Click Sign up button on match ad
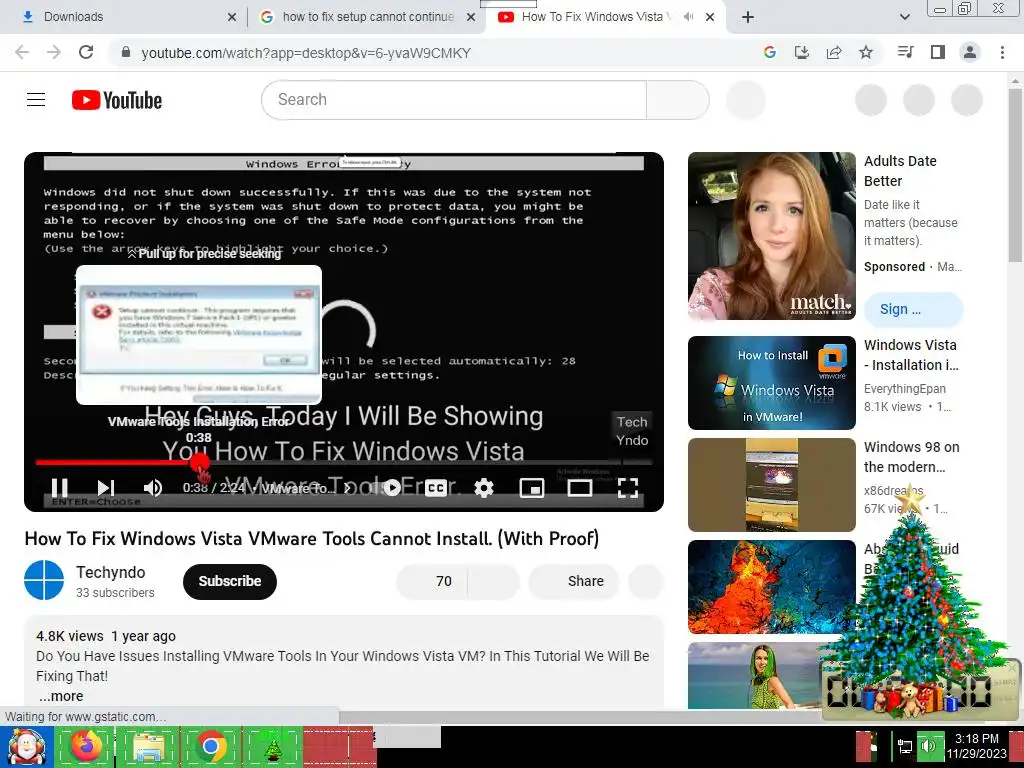 pyautogui.click(x=913, y=310)
